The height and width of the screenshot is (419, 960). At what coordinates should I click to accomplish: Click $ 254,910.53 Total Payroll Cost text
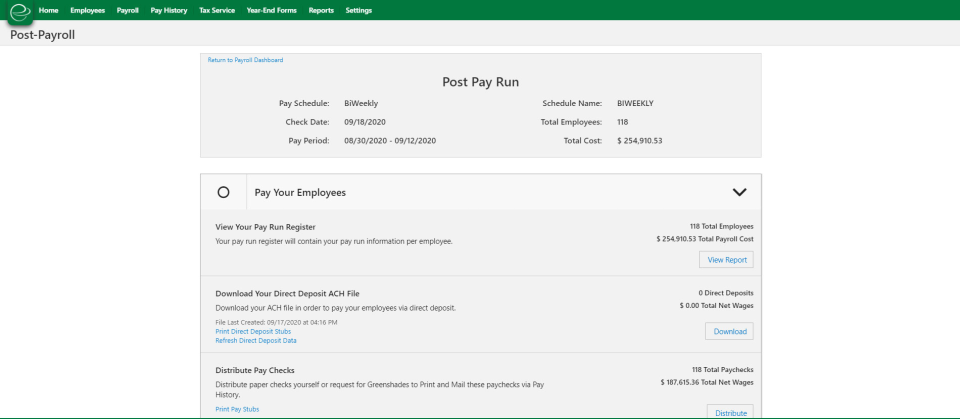(705, 239)
